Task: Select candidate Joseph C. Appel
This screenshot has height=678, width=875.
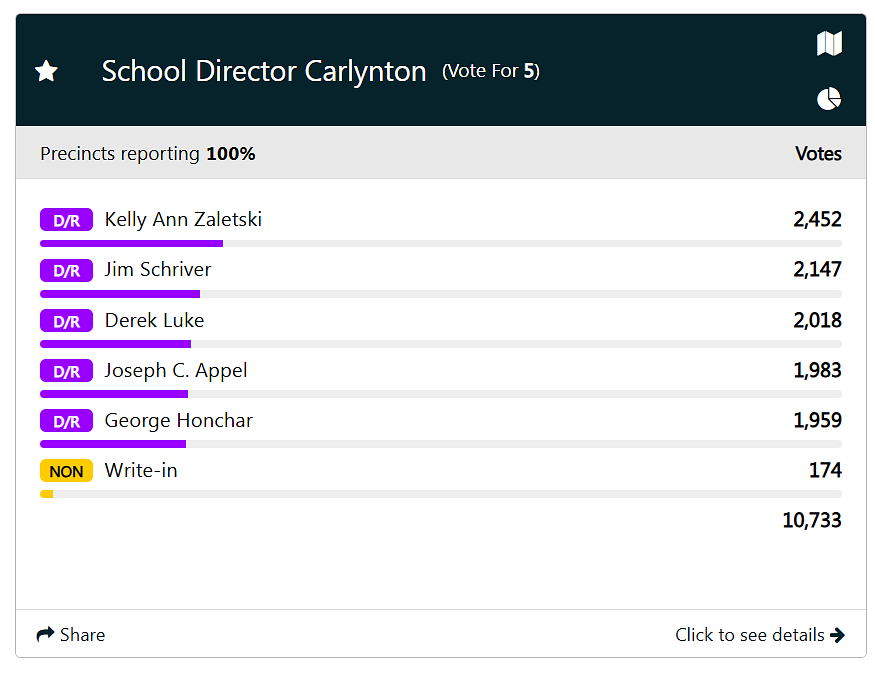Action: (176, 371)
